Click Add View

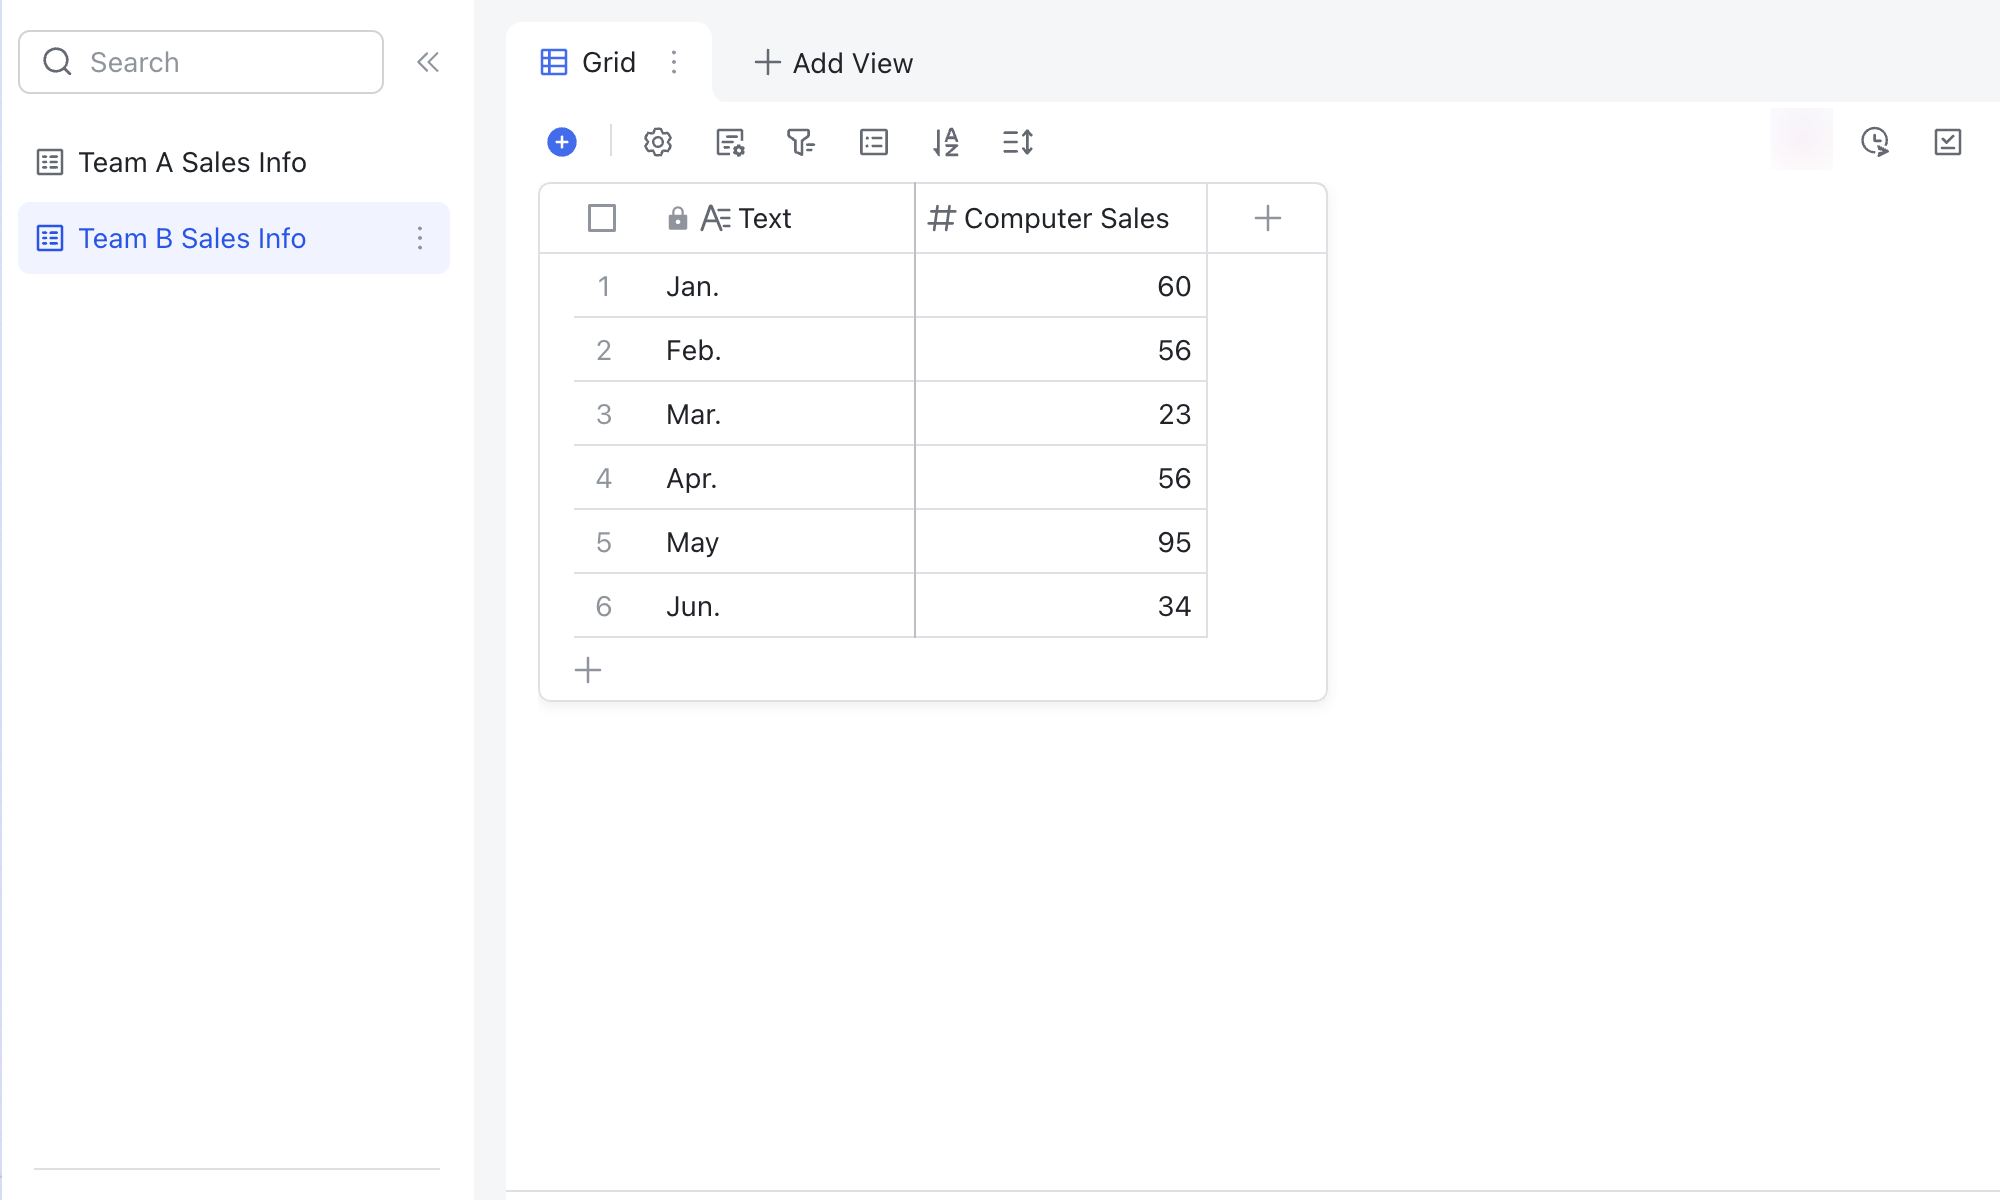[833, 63]
